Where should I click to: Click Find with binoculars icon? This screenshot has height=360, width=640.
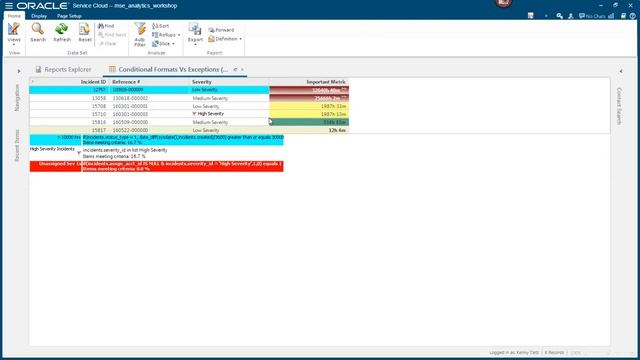(106, 26)
